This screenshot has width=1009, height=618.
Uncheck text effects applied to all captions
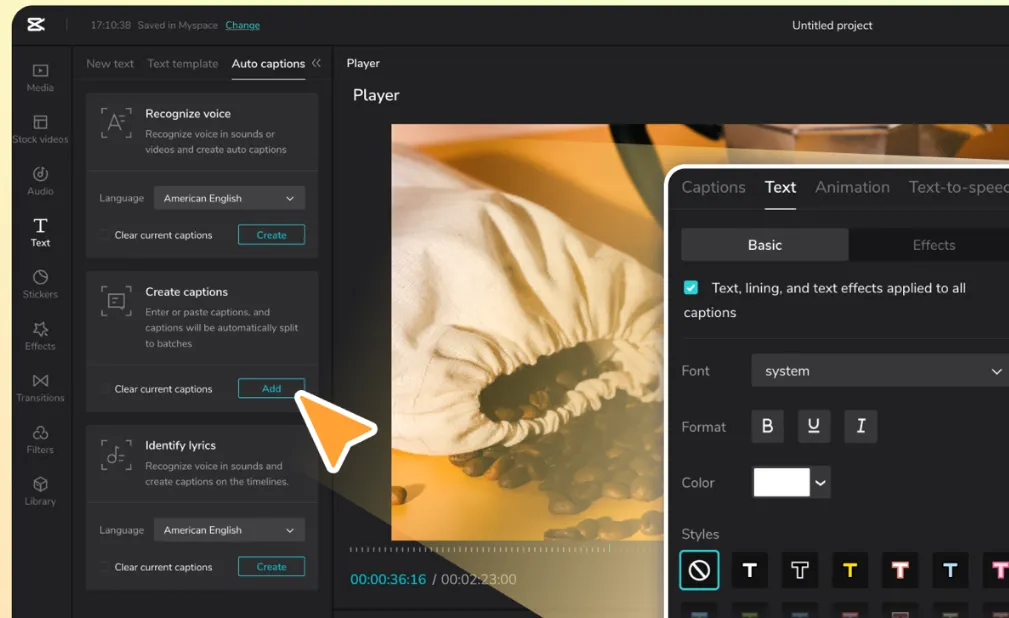tap(691, 288)
